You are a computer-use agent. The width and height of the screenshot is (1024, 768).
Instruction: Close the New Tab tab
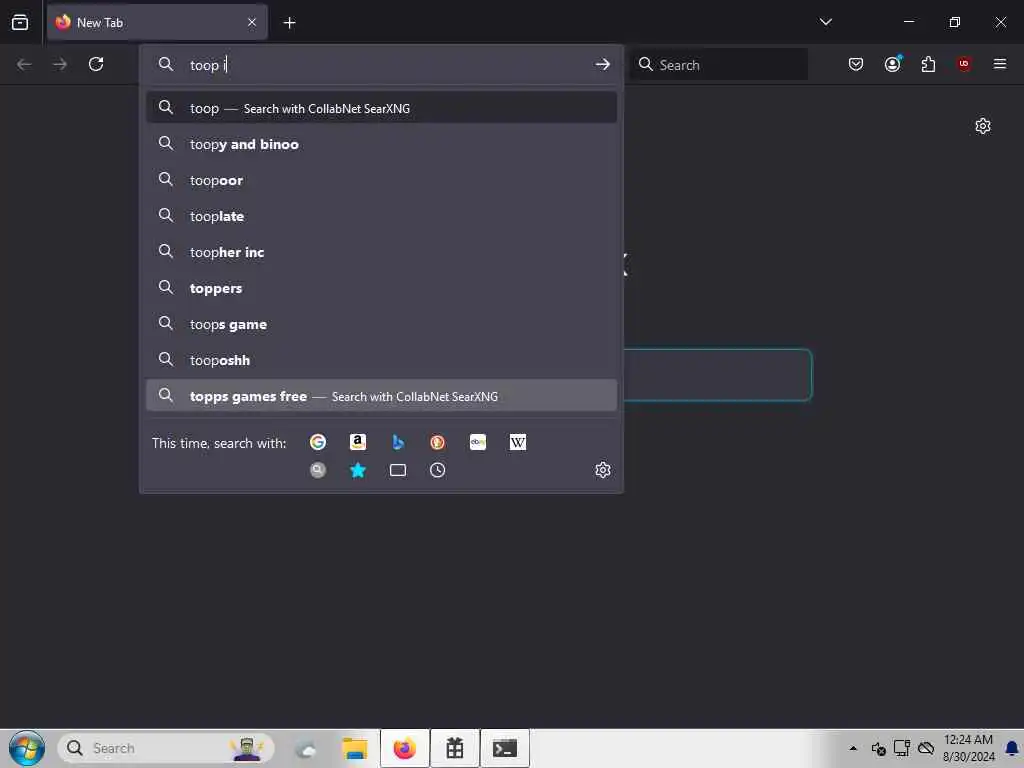(x=252, y=23)
